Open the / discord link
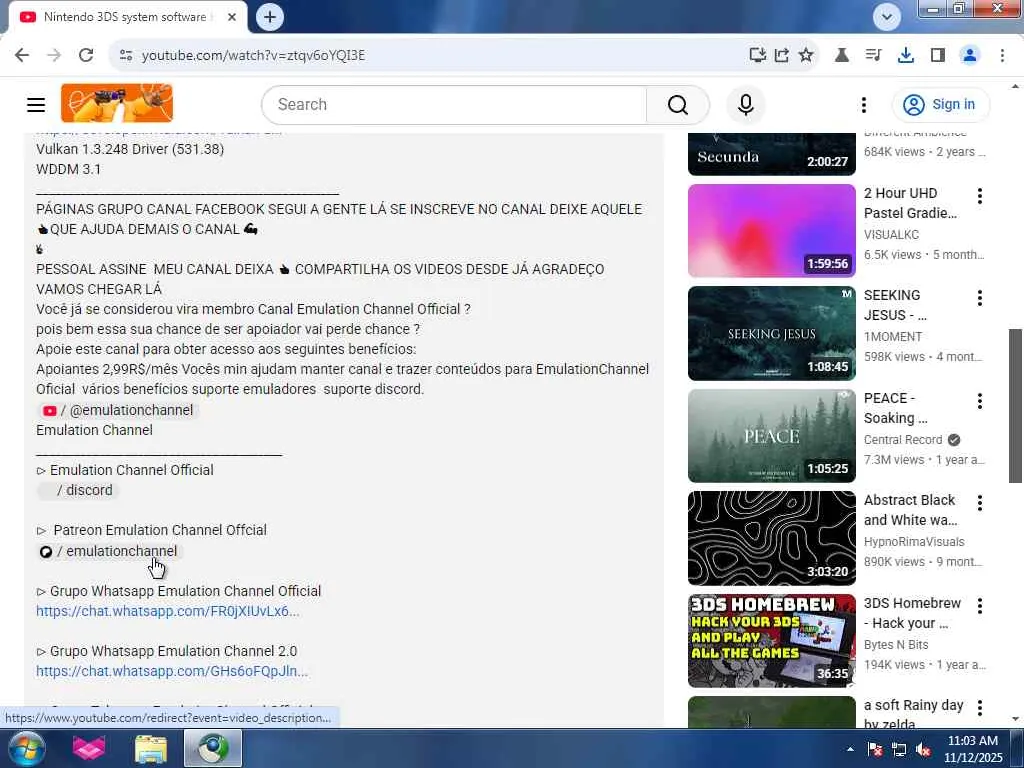This screenshot has height=768, width=1024. click(78, 490)
